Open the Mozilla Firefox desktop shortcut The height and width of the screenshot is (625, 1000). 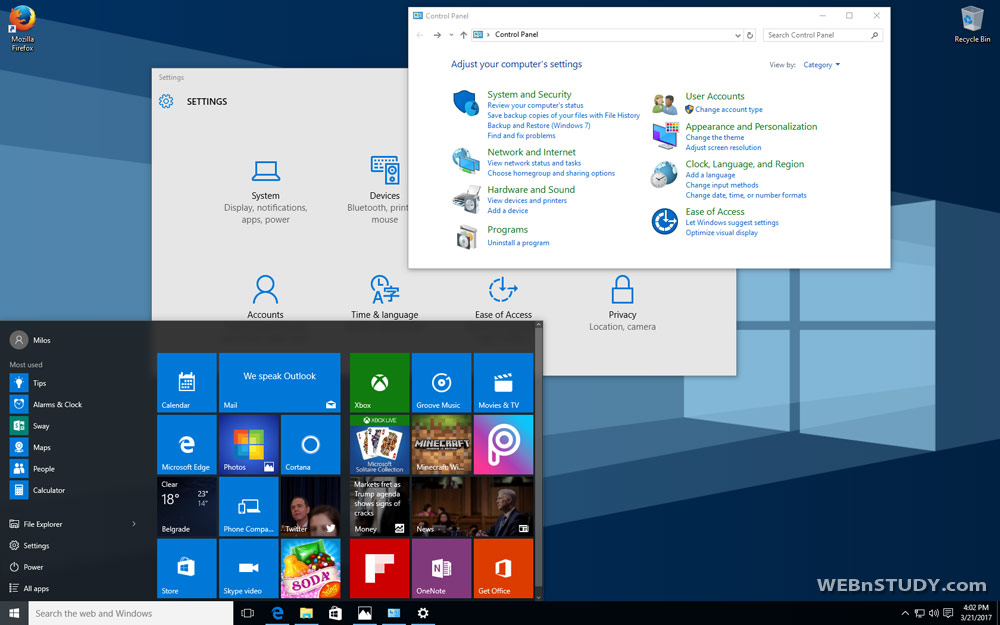(22, 29)
